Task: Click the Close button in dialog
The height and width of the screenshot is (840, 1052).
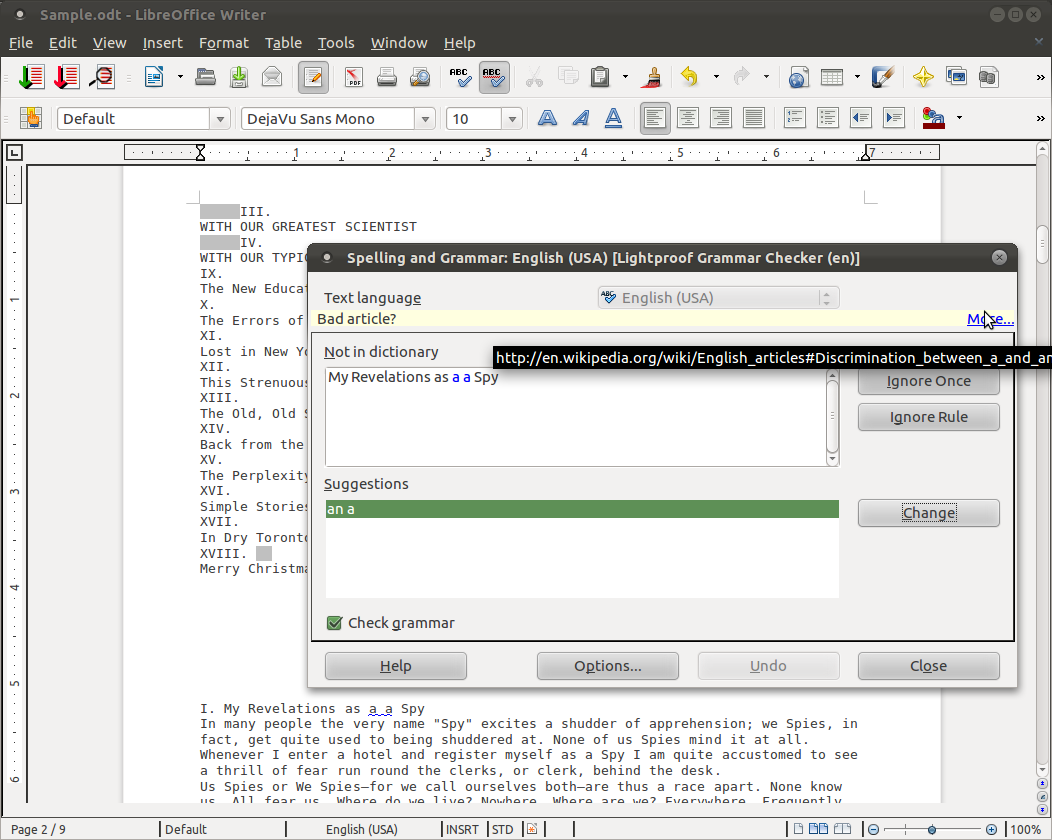Action: click(929, 666)
